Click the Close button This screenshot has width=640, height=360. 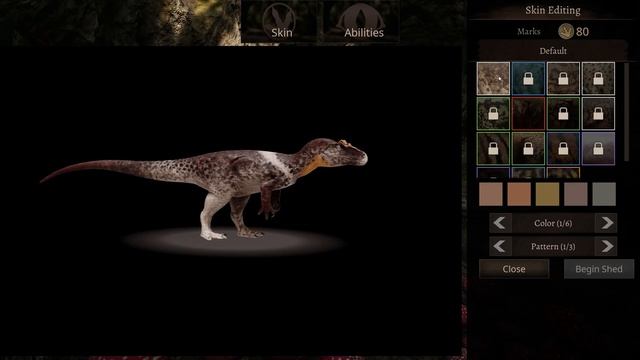click(x=514, y=269)
